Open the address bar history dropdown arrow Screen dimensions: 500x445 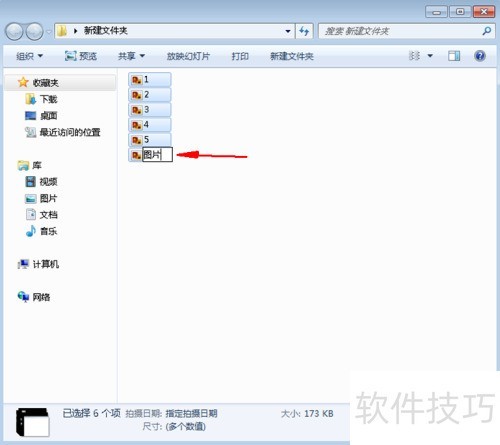[288, 31]
